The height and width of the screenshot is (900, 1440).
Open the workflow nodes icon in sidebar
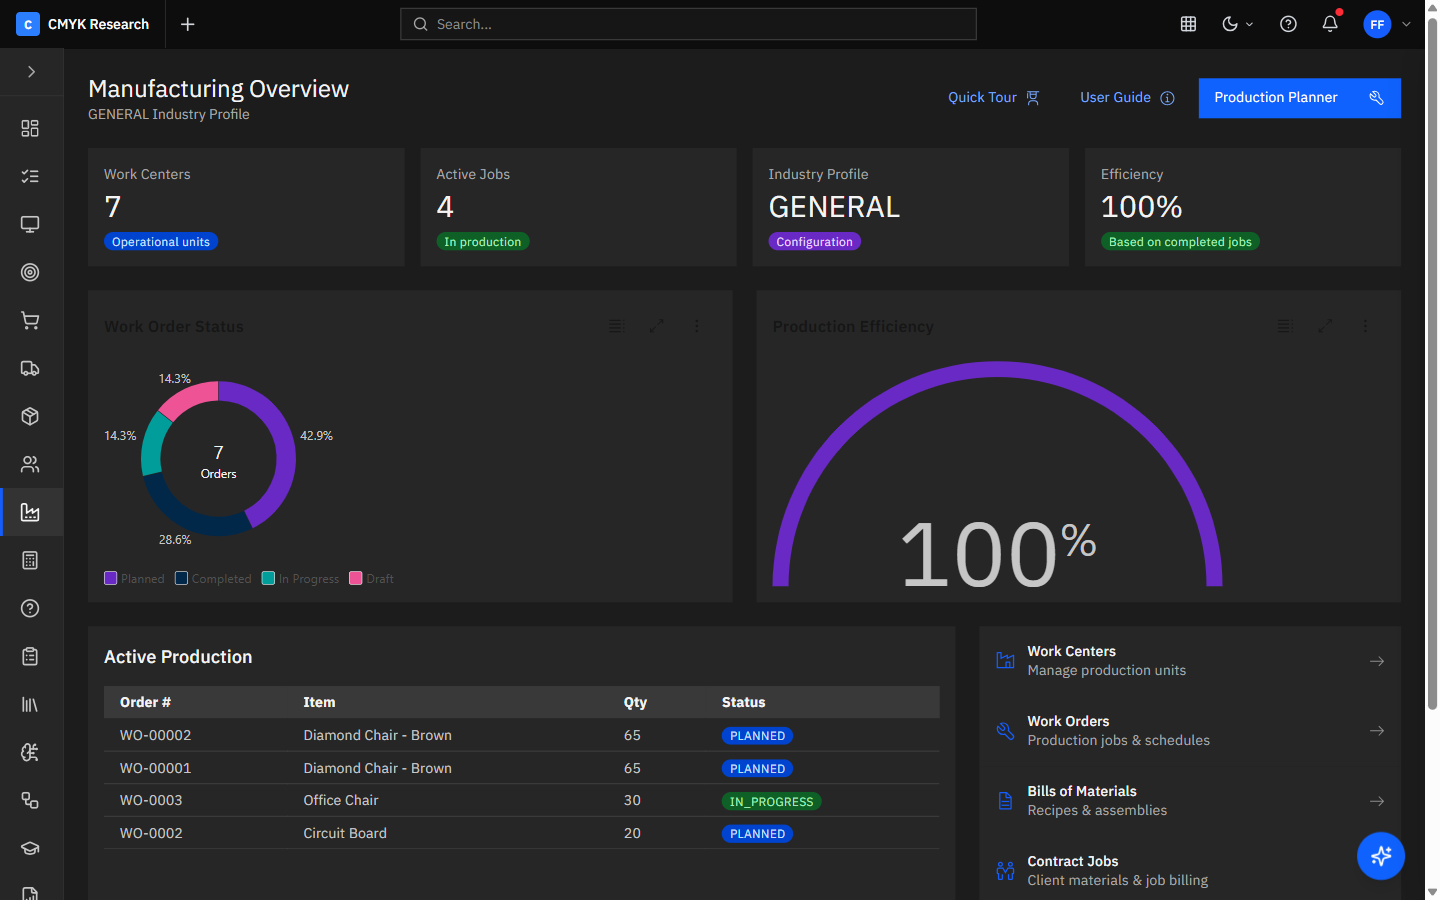coord(30,800)
